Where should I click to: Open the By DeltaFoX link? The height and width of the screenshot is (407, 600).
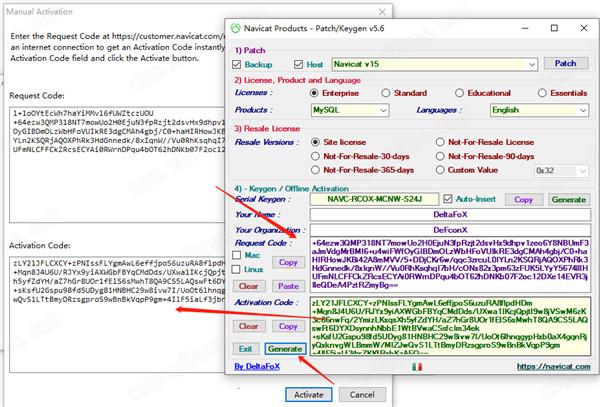click(x=257, y=366)
